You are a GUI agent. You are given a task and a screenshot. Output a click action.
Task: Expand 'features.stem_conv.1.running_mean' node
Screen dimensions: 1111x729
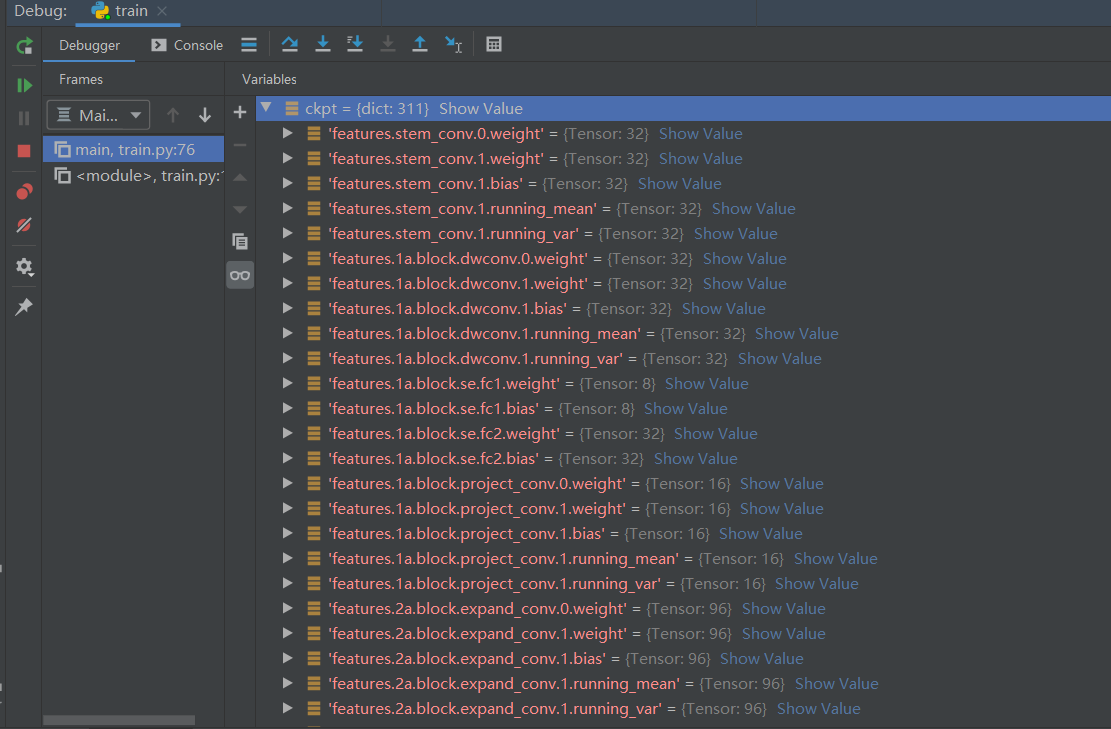tap(287, 208)
